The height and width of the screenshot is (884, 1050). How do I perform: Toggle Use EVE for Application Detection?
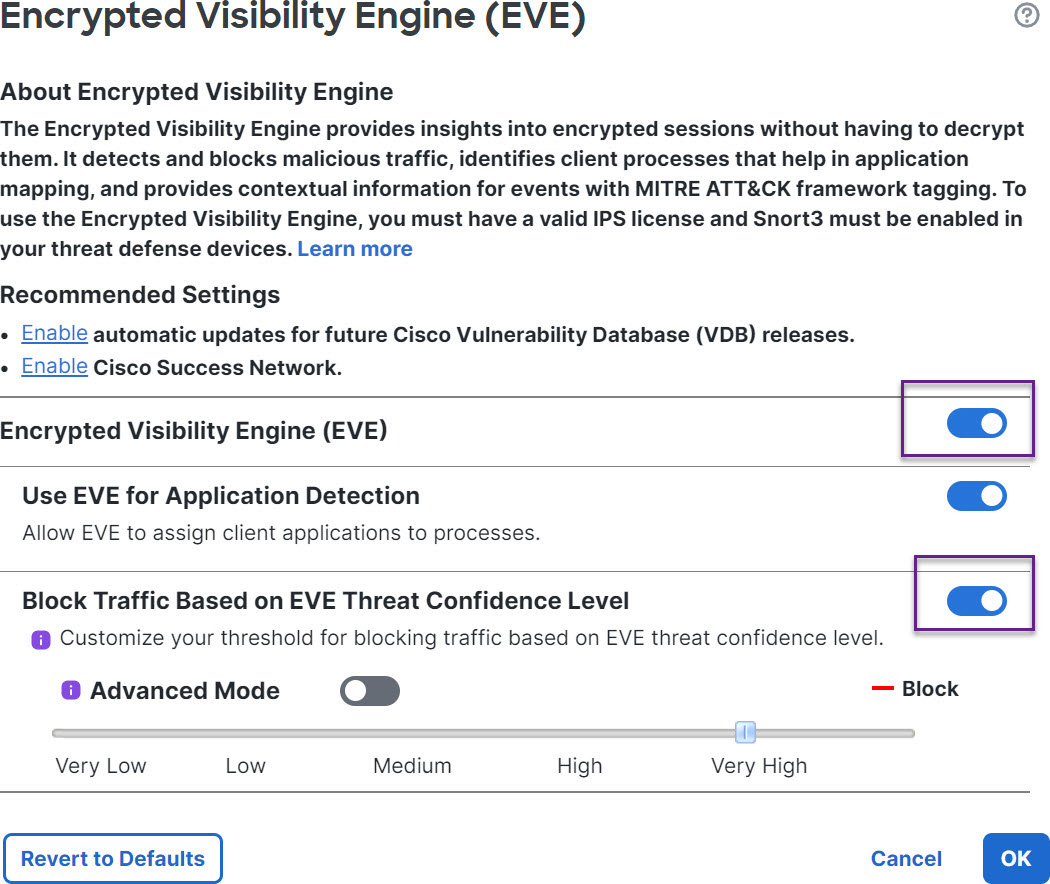976,496
